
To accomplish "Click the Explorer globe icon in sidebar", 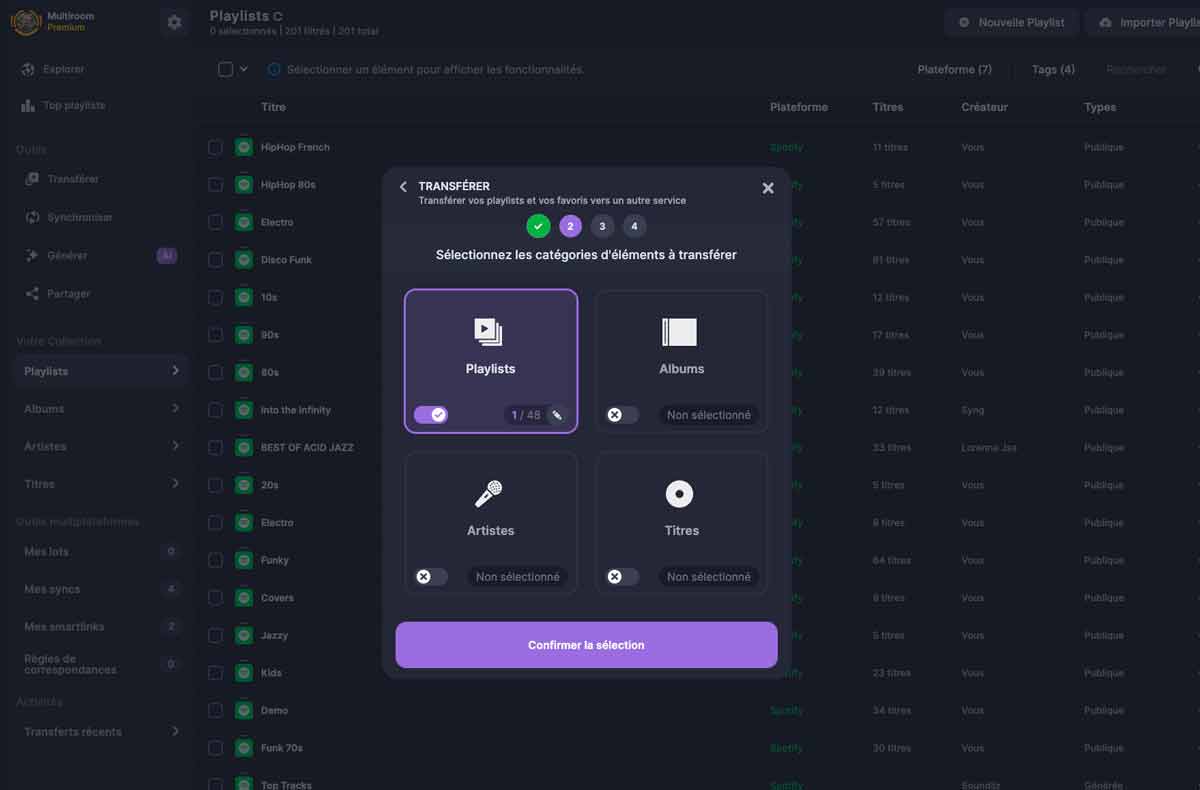I will pyautogui.click(x=28, y=69).
